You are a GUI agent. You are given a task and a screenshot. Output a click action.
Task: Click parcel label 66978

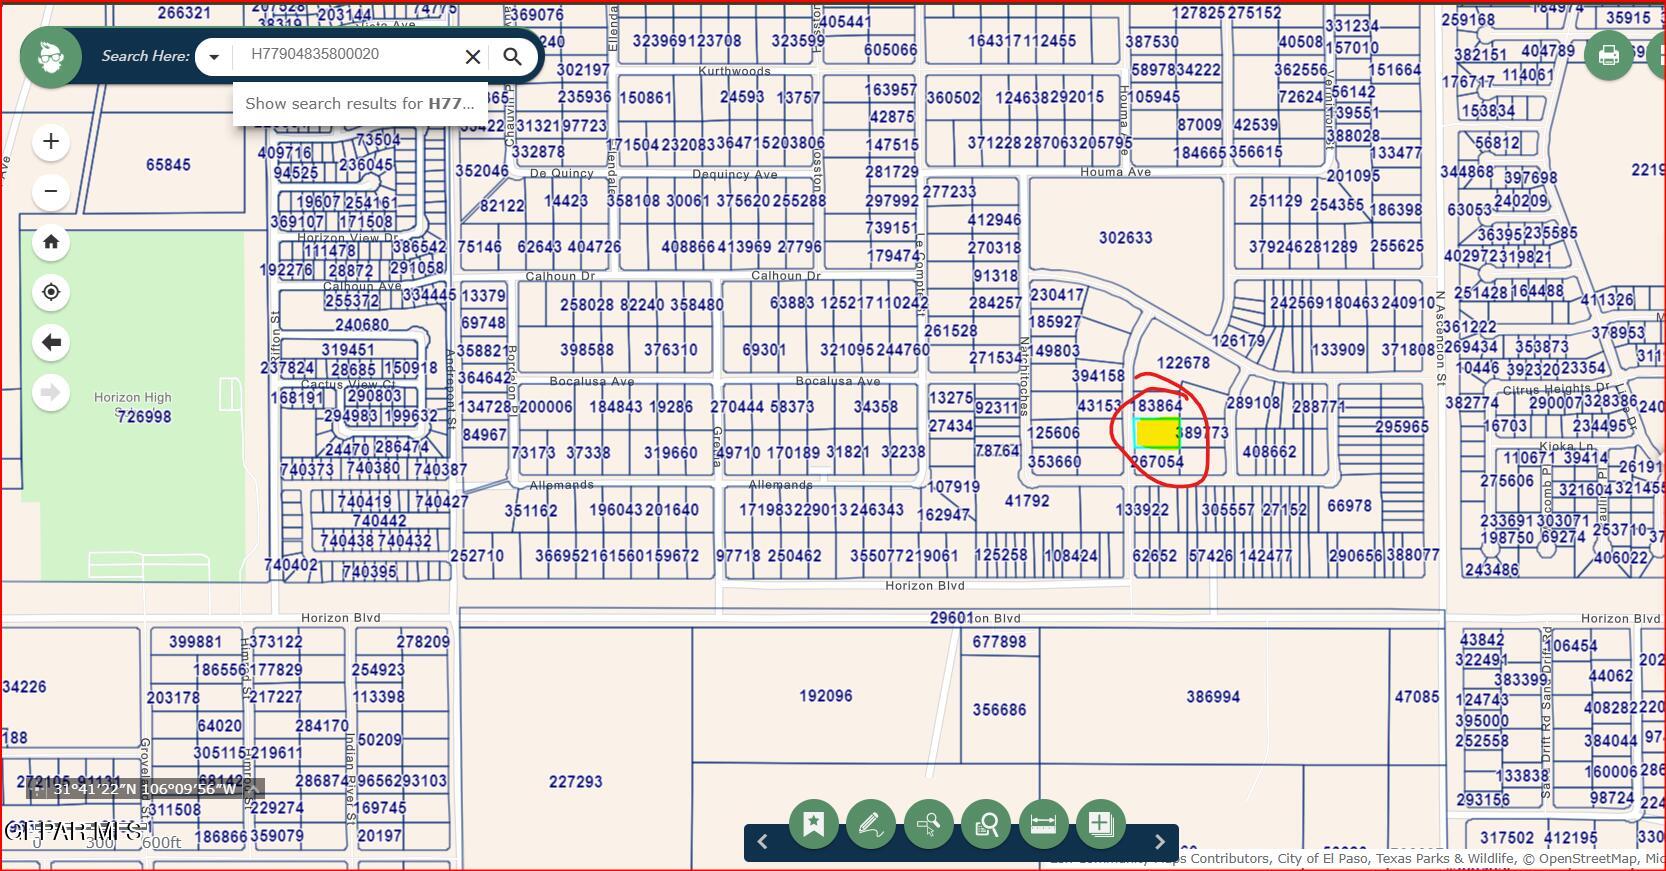(x=1349, y=506)
